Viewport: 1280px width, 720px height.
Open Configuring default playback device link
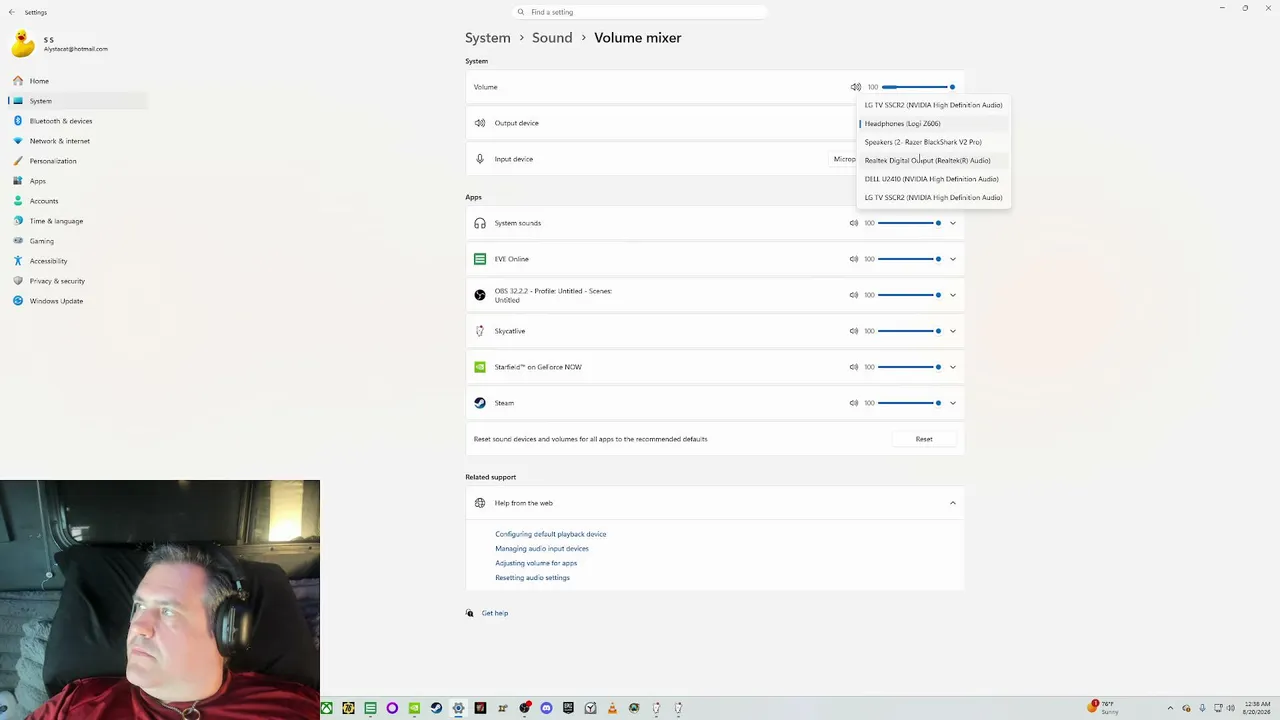coord(551,534)
